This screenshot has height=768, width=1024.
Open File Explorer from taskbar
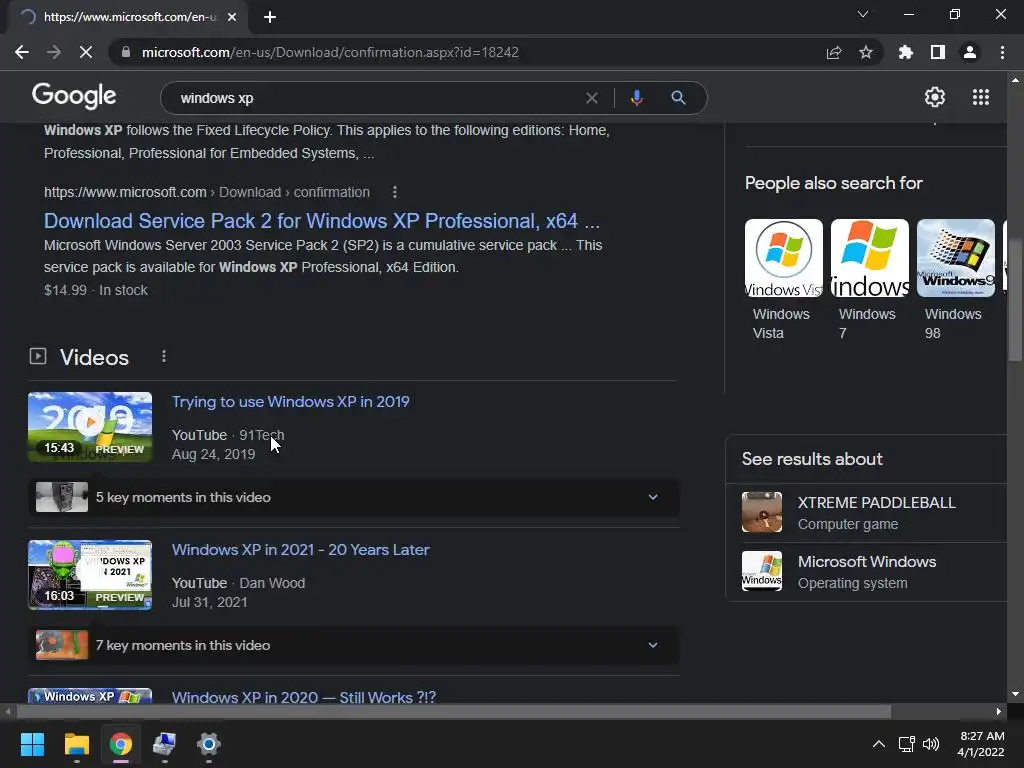[76, 744]
